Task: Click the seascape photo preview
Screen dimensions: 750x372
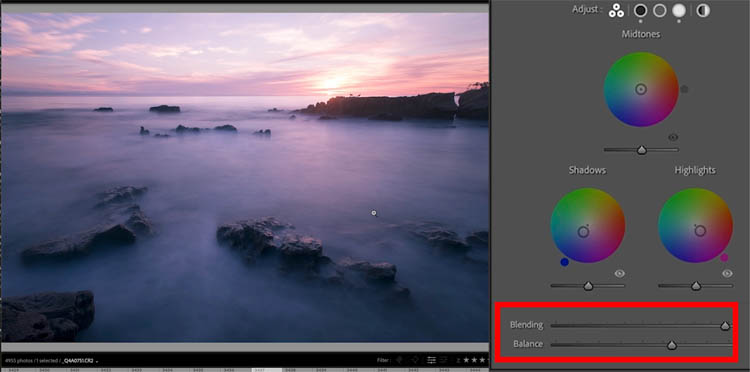Action: (x=244, y=177)
